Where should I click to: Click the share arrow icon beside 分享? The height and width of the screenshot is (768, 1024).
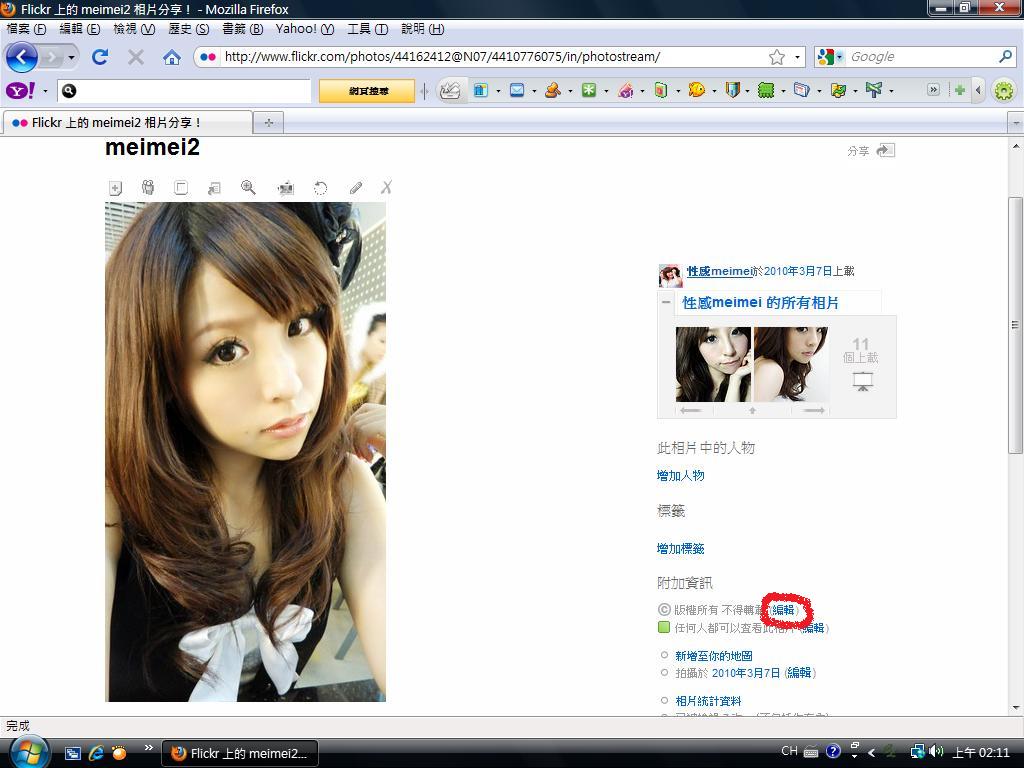click(886, 151)
